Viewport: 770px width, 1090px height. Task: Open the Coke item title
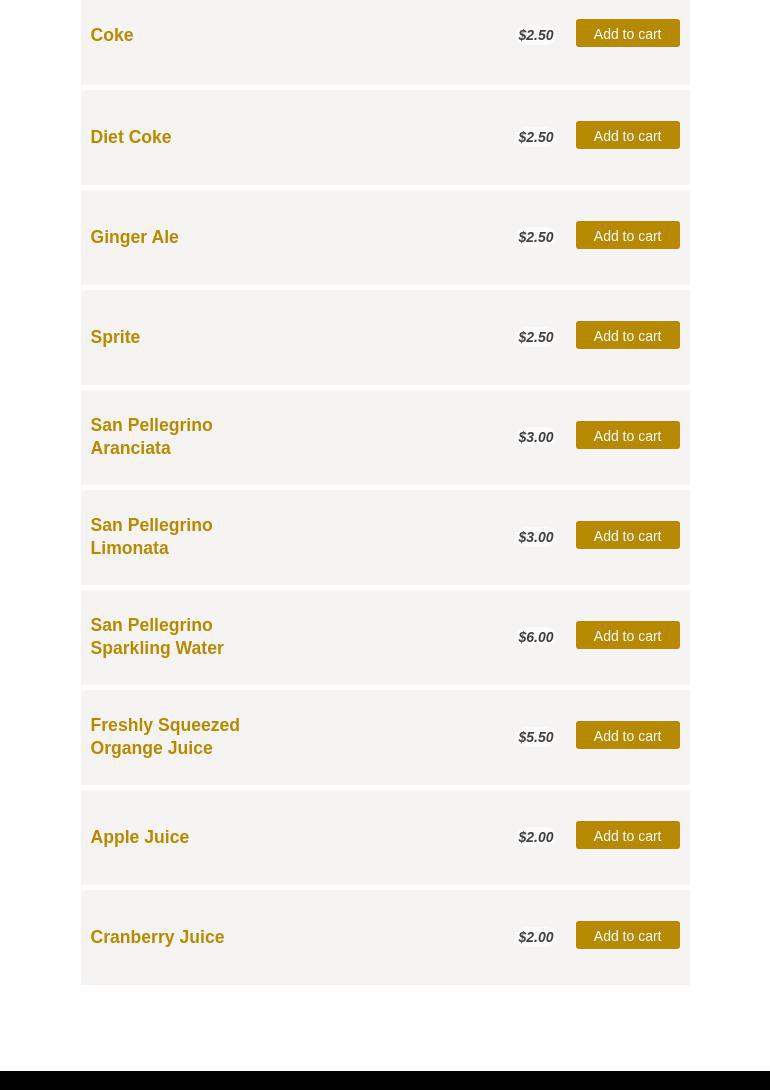tap(112, 35)
